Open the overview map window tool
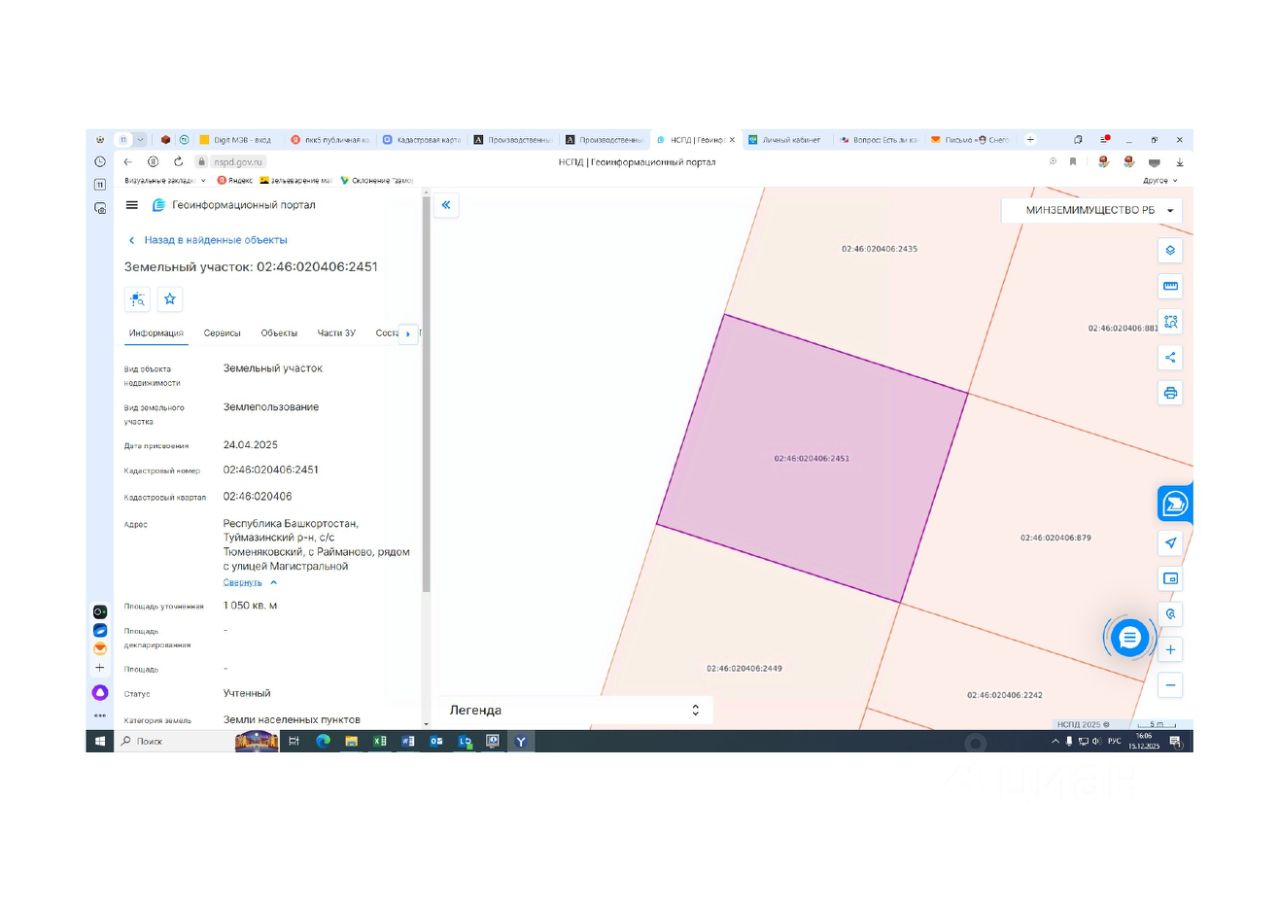This screenshot has width=1280, height=905. point(1171,578)
